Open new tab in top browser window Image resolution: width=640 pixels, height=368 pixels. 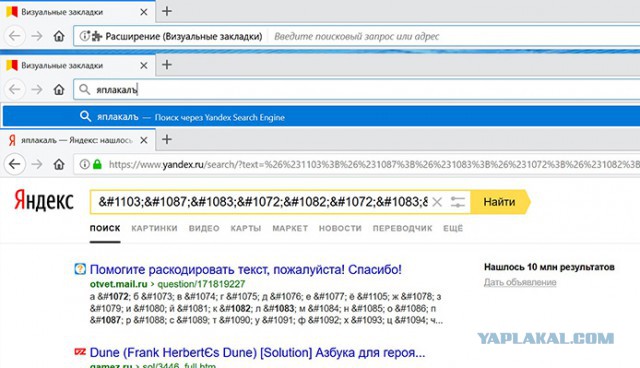(167, 11)
